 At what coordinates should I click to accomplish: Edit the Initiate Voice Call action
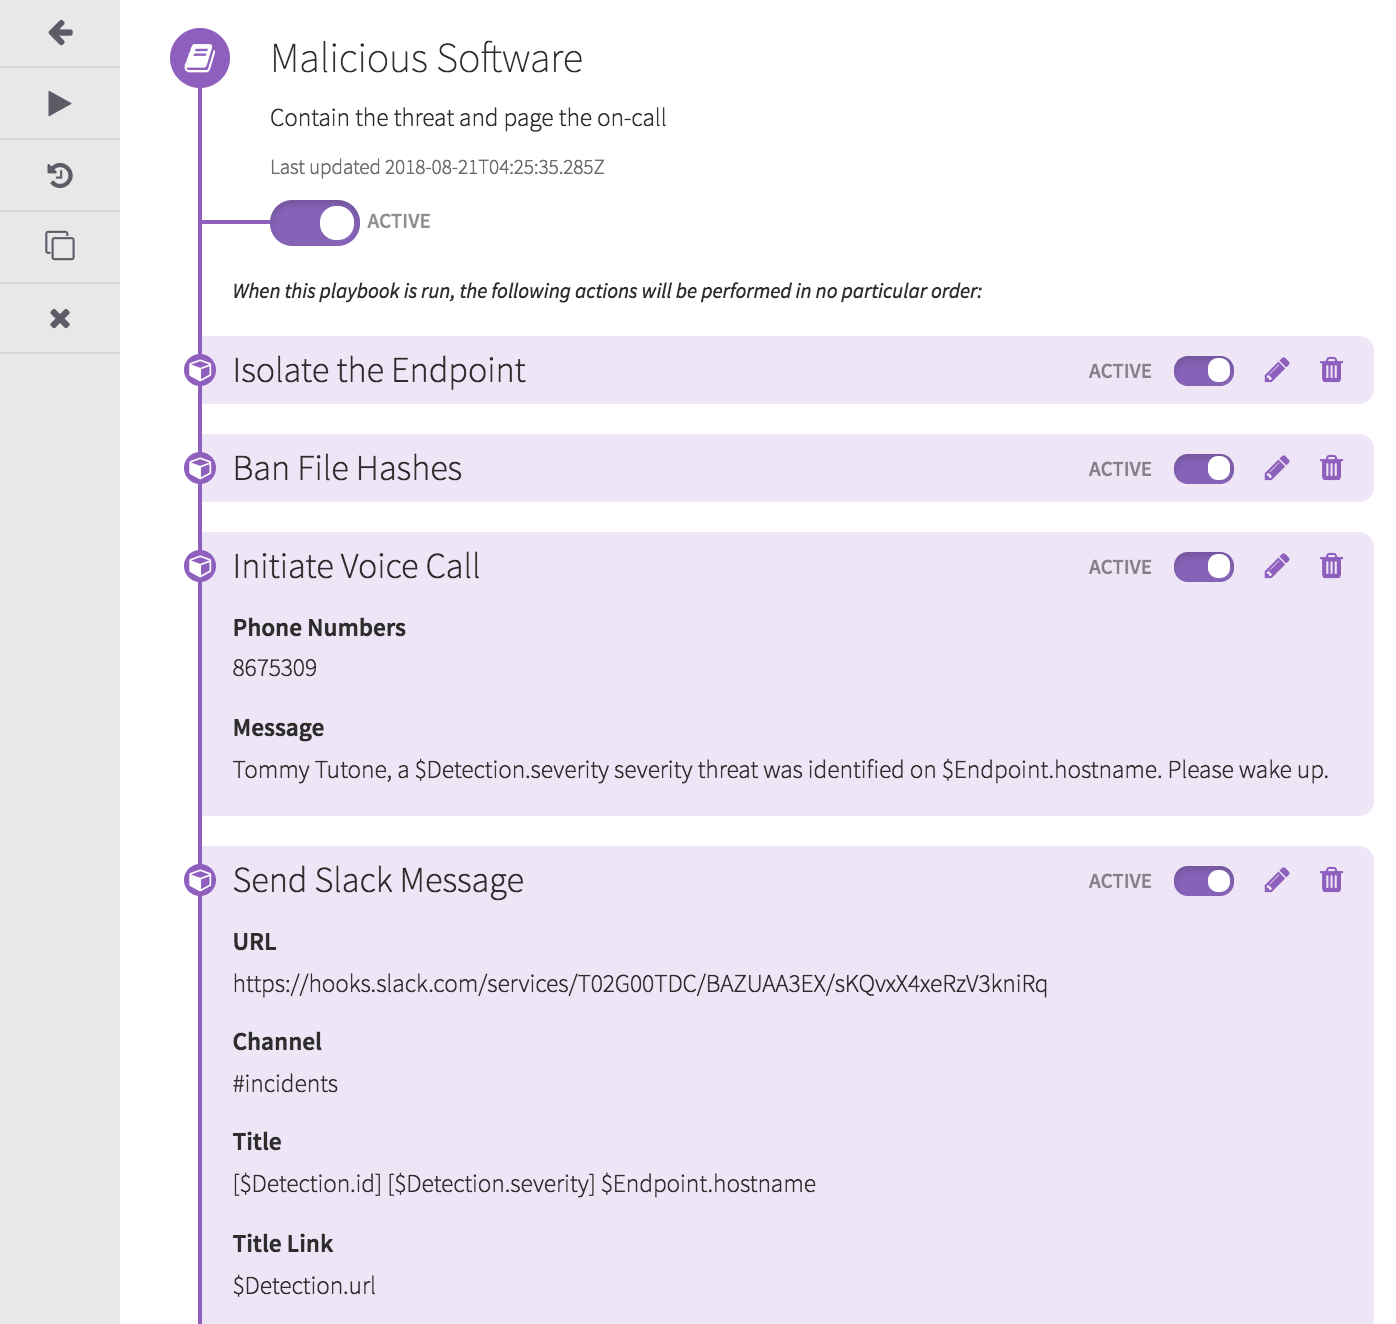[x=1276, y=567]
